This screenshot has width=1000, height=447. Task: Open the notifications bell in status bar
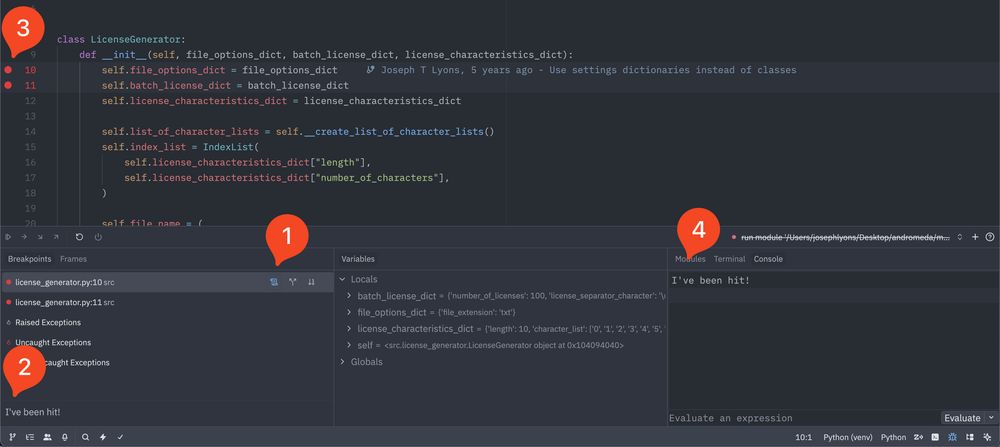point(64,437)
